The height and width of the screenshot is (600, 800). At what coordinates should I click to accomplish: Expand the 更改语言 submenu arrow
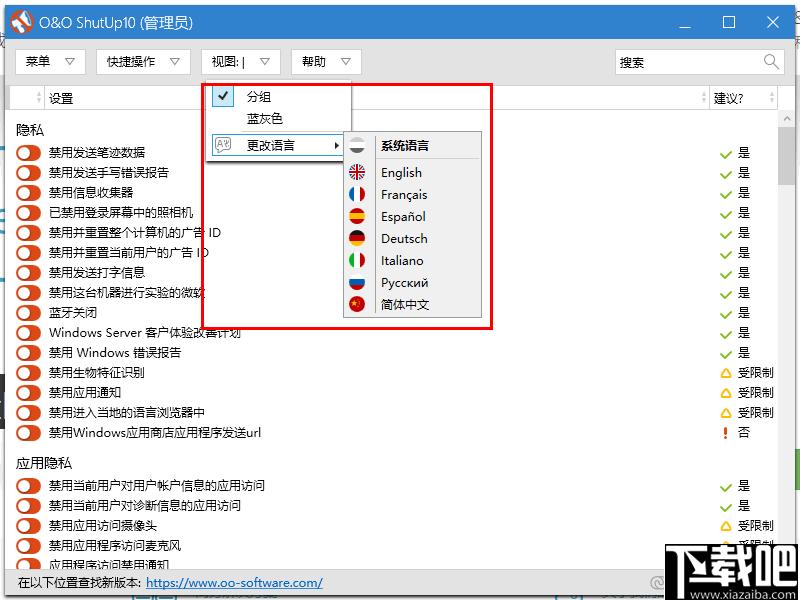(336, 146)
